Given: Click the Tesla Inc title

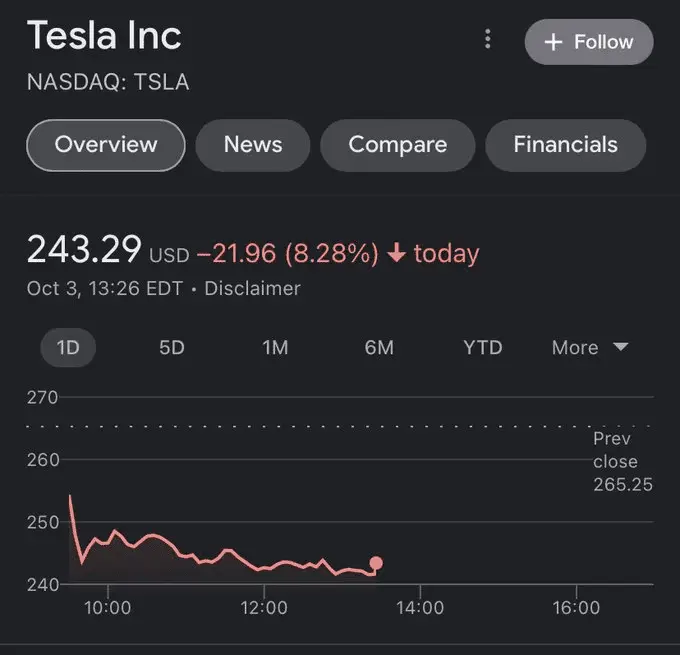Looking at the screenshot, I should click(x=104, y=36).
